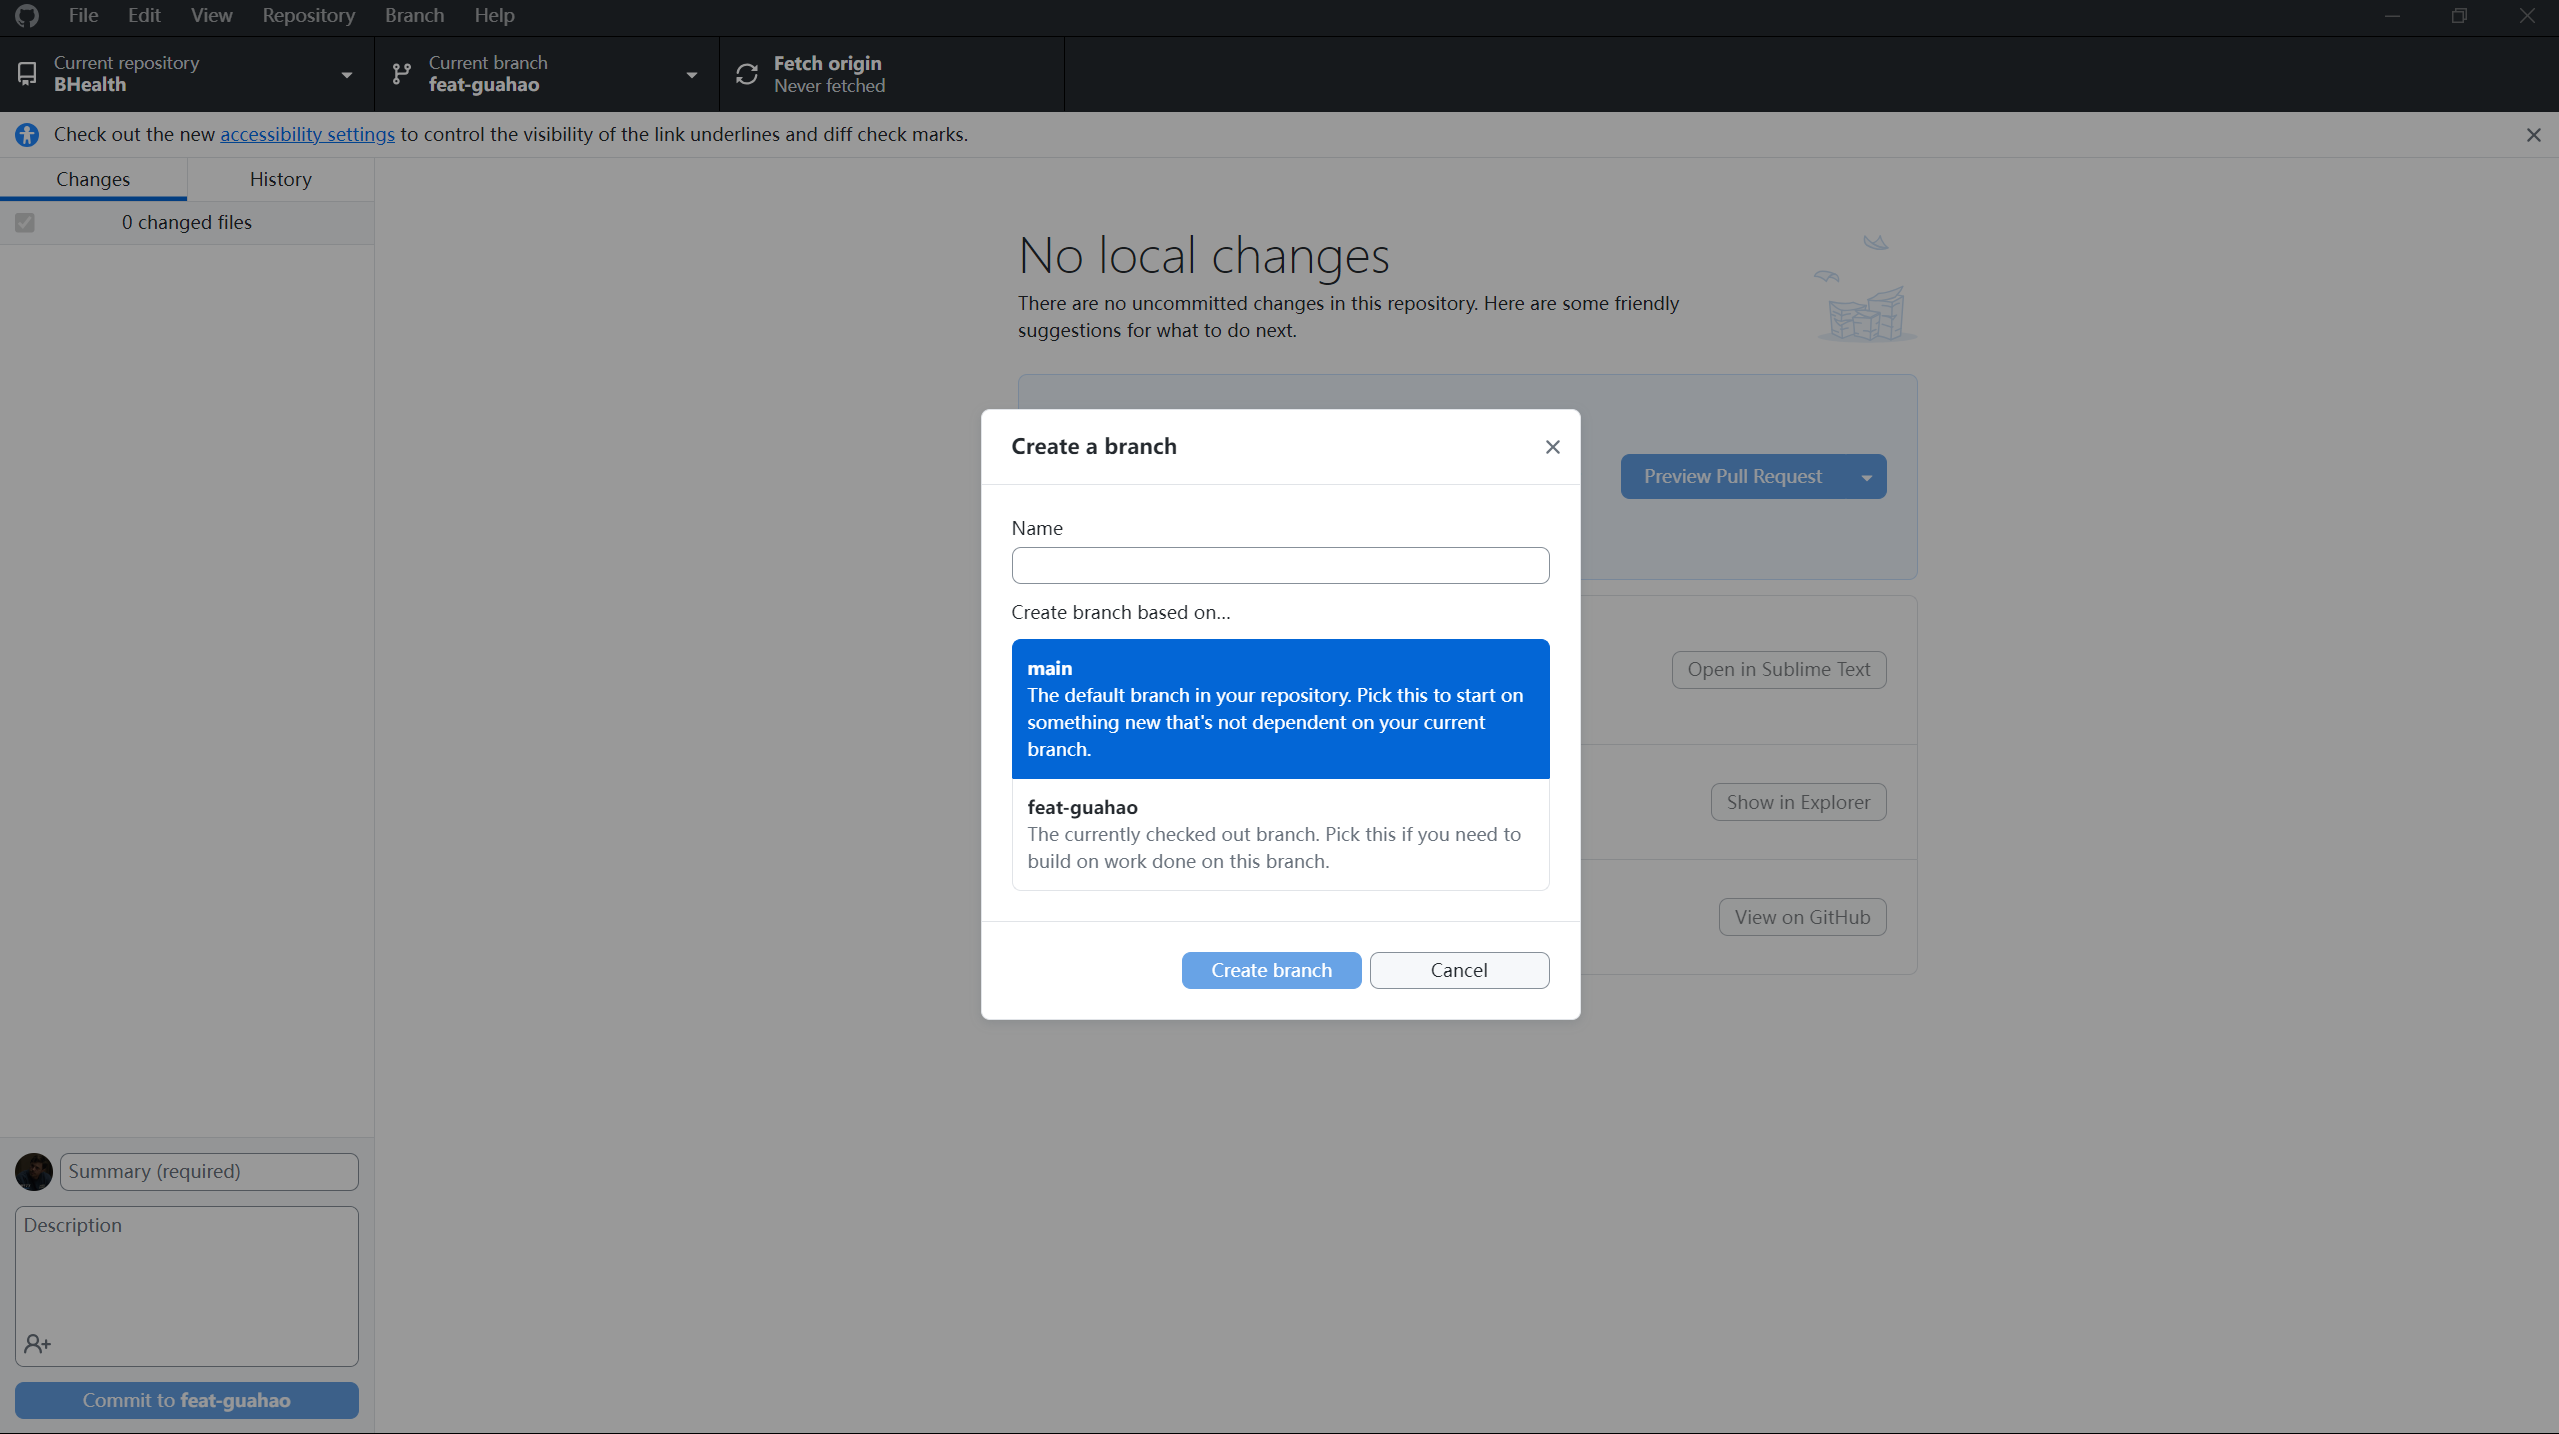
Task: Open the accessibility settings link
Action: (307, 135)
